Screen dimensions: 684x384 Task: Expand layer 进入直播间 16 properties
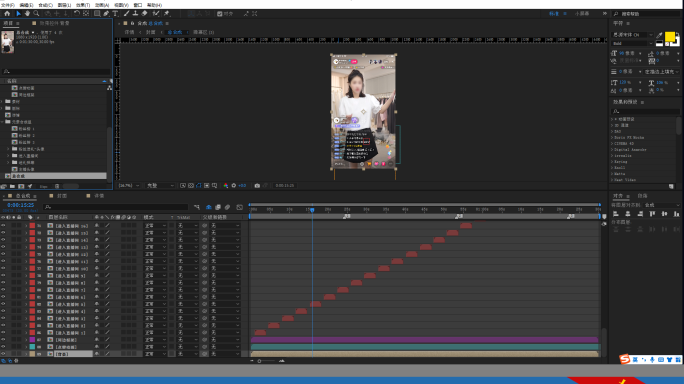point(26,226)
